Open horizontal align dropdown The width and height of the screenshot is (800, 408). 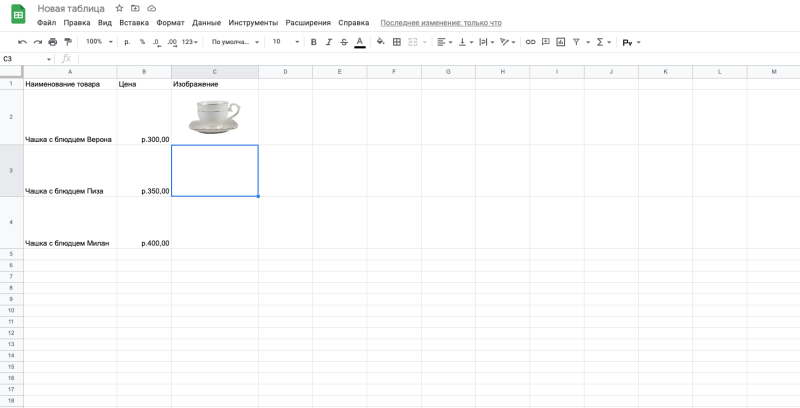444,42
